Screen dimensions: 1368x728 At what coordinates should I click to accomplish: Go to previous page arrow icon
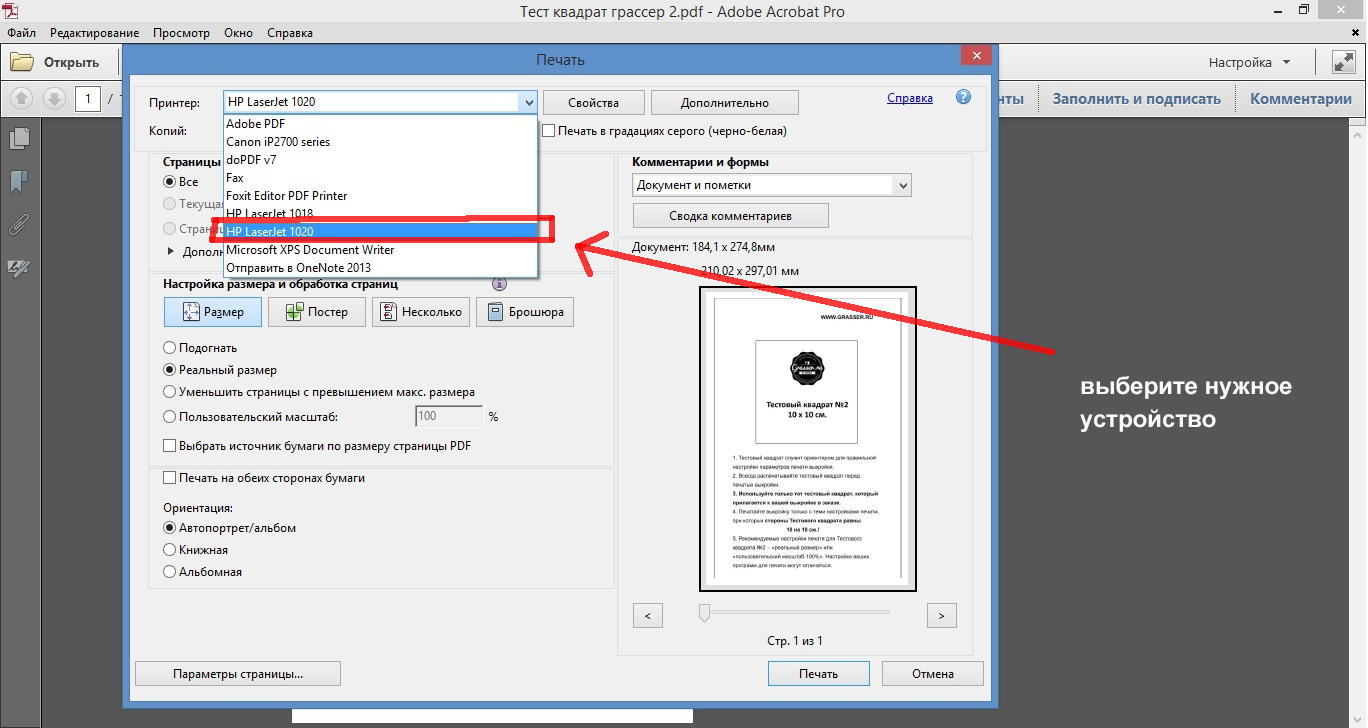(x=22, y=98)
